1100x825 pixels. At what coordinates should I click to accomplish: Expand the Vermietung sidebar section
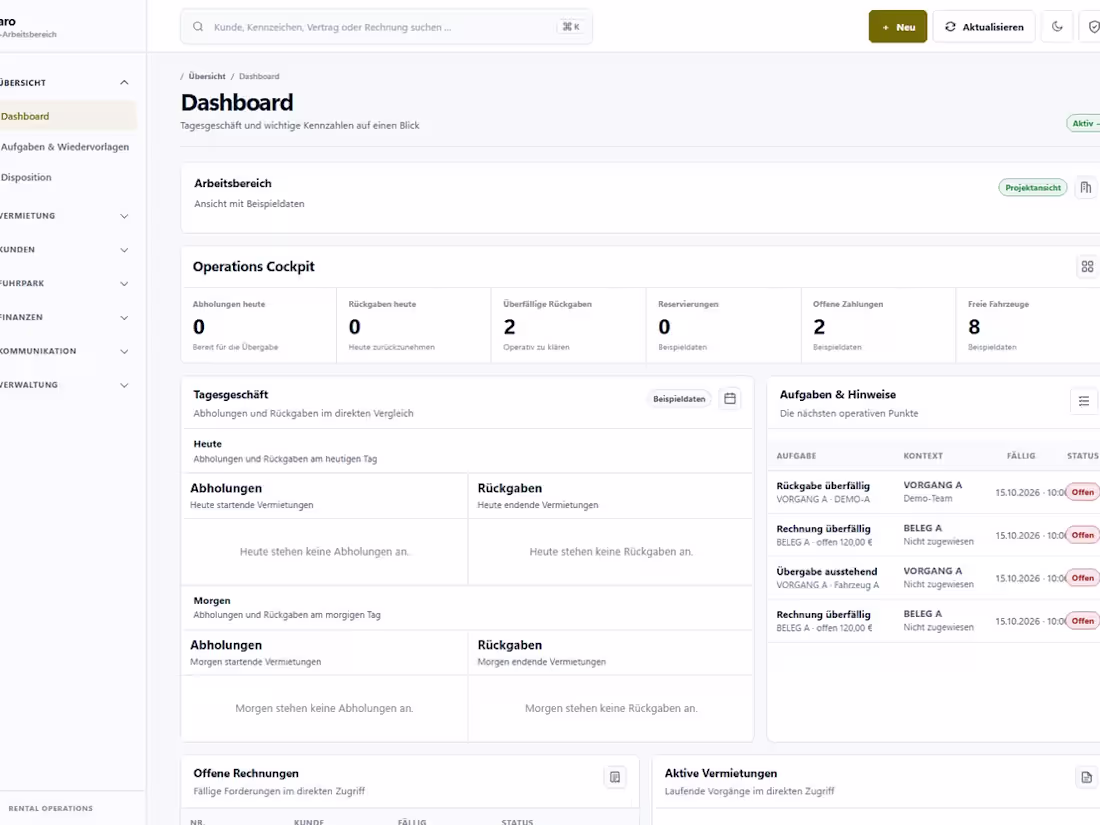click(x=65, y=216)
